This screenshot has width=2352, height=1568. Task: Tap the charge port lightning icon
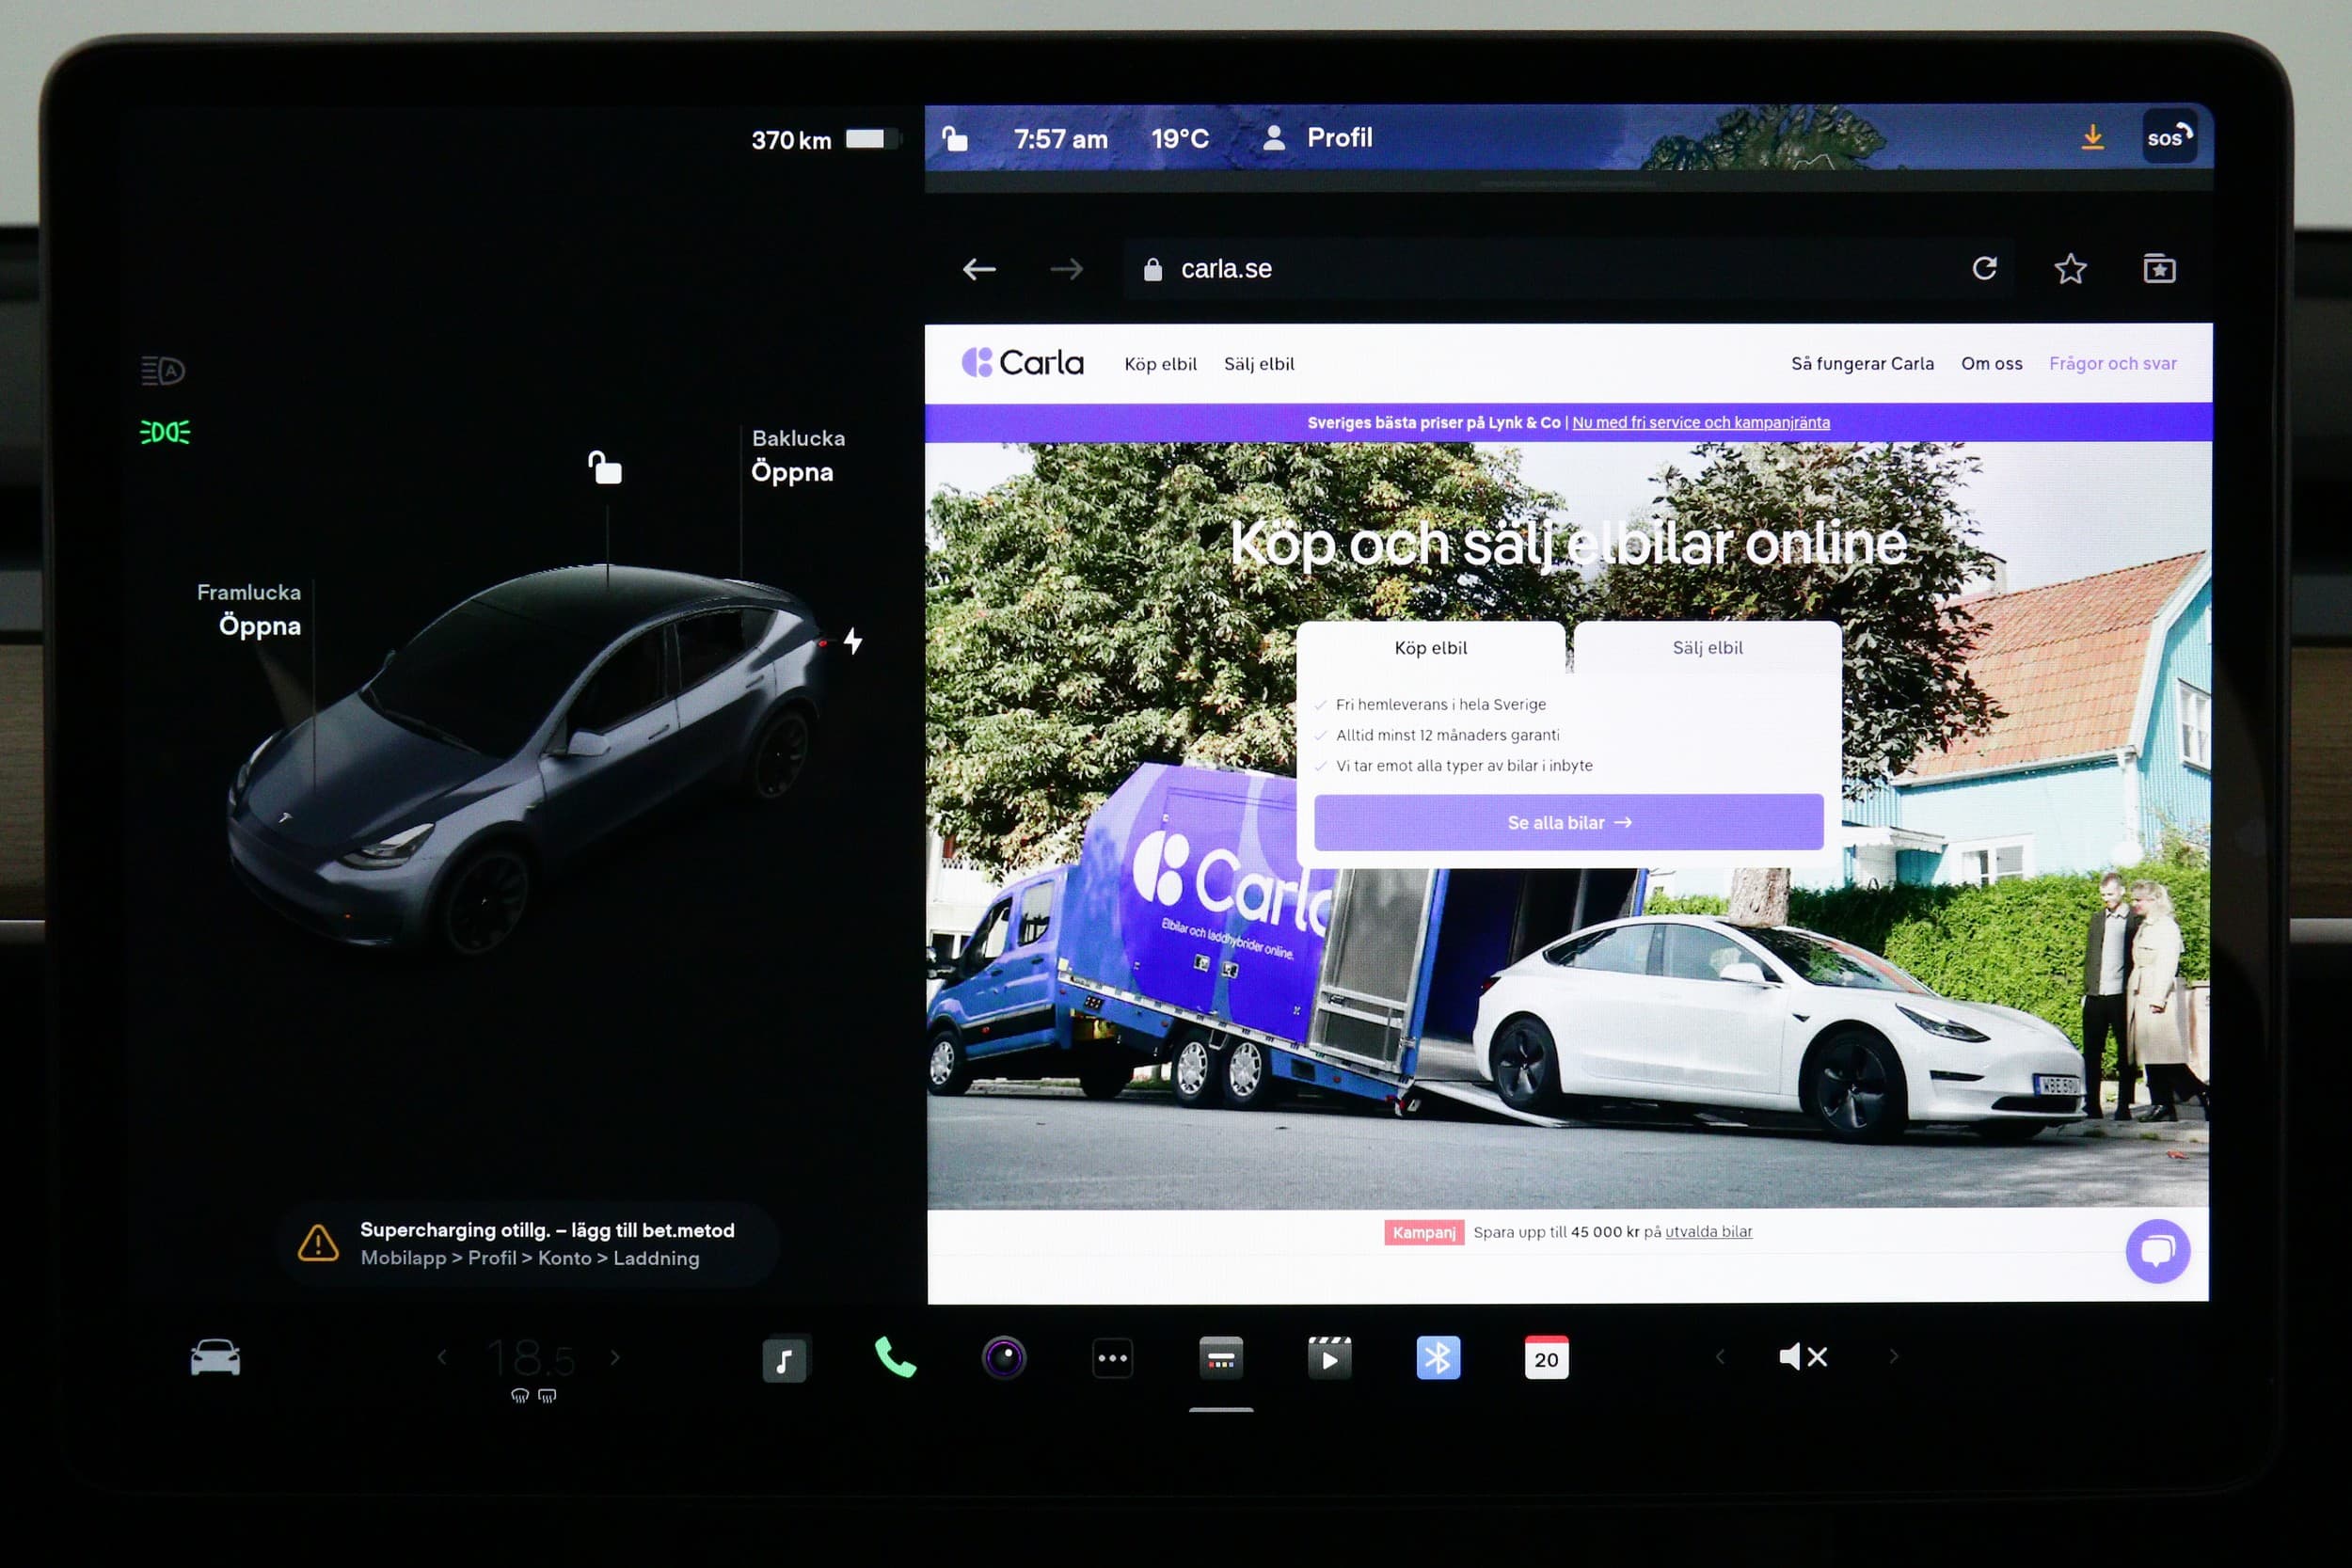click(853, 641)
